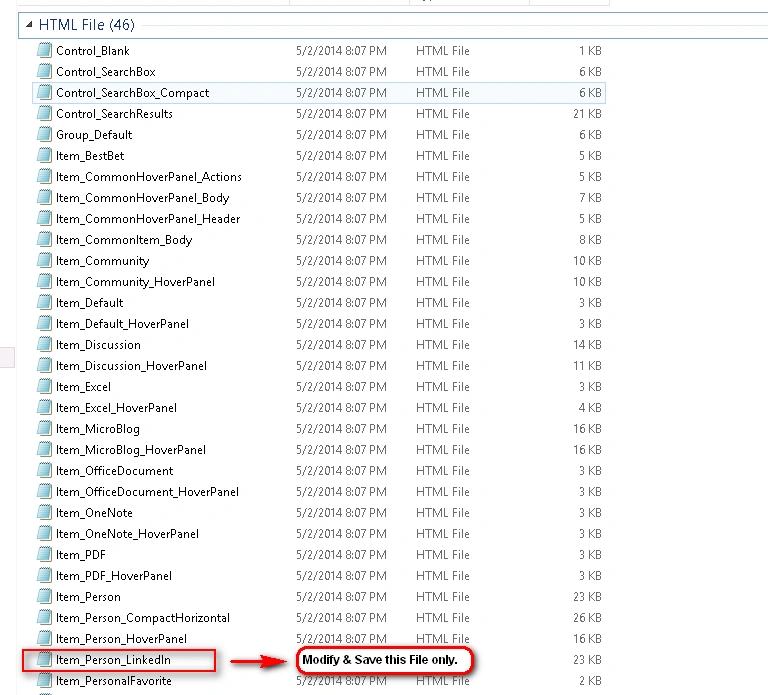Click the HTML File (46) group header text
768x695 pixels.
(87, 24)
